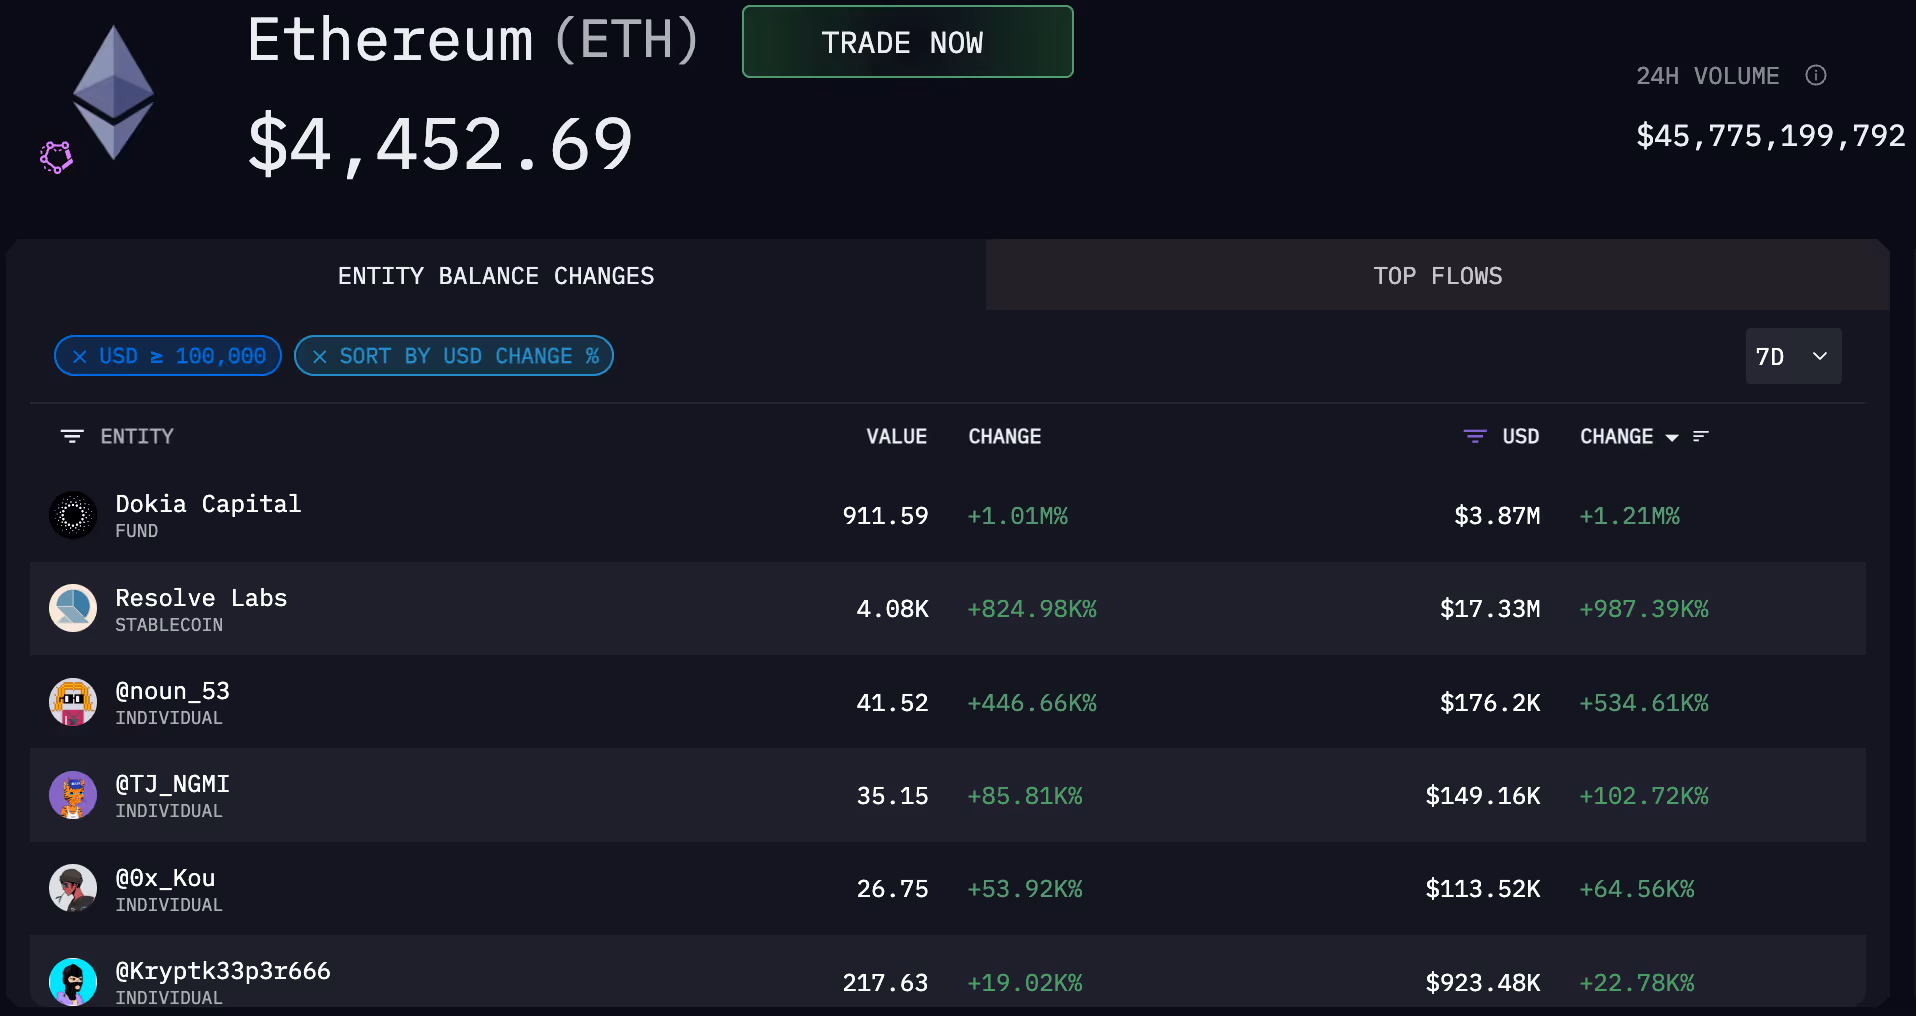This screenshot has height=1016, width=1916.
Task: Click the USD column header label
Action: click(1520, 436)
